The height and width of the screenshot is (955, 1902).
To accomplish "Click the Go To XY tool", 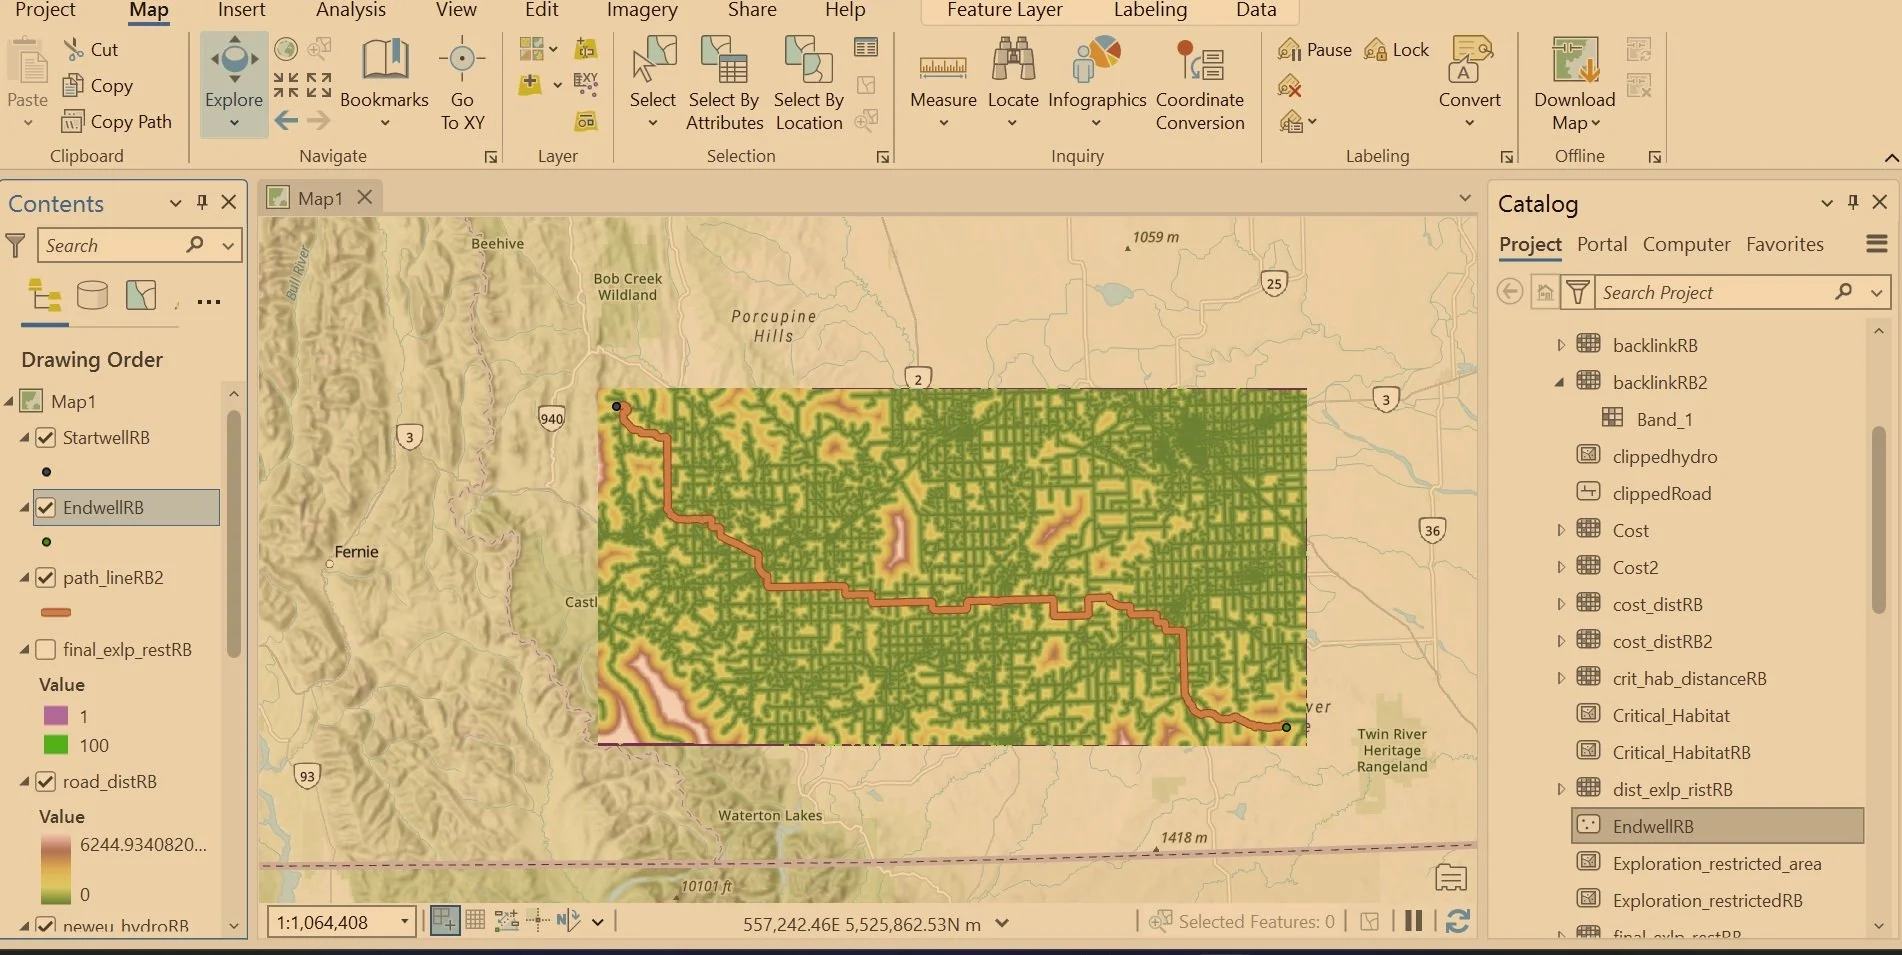I will (462, 84).
